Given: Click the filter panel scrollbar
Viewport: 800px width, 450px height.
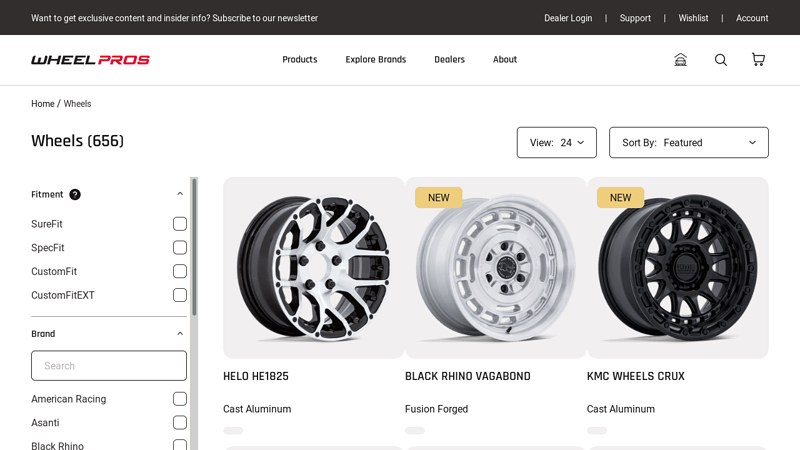Looking at the screenshot, I should pyautogui.click(x=194, y=246).
